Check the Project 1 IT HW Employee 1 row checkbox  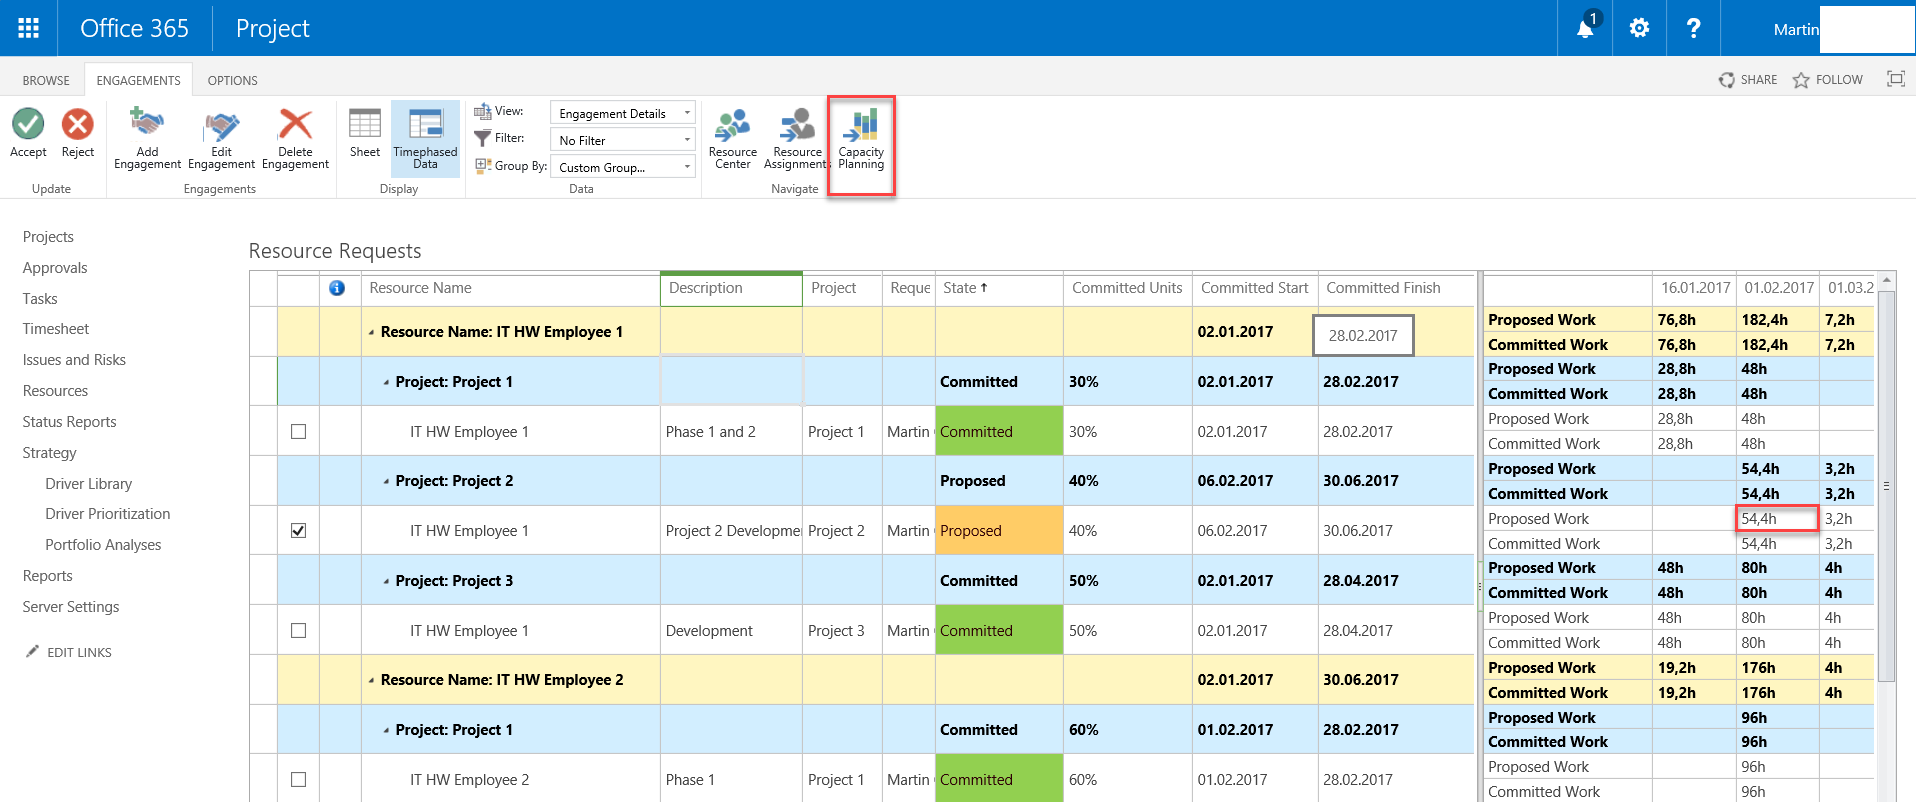click(298, 432)
